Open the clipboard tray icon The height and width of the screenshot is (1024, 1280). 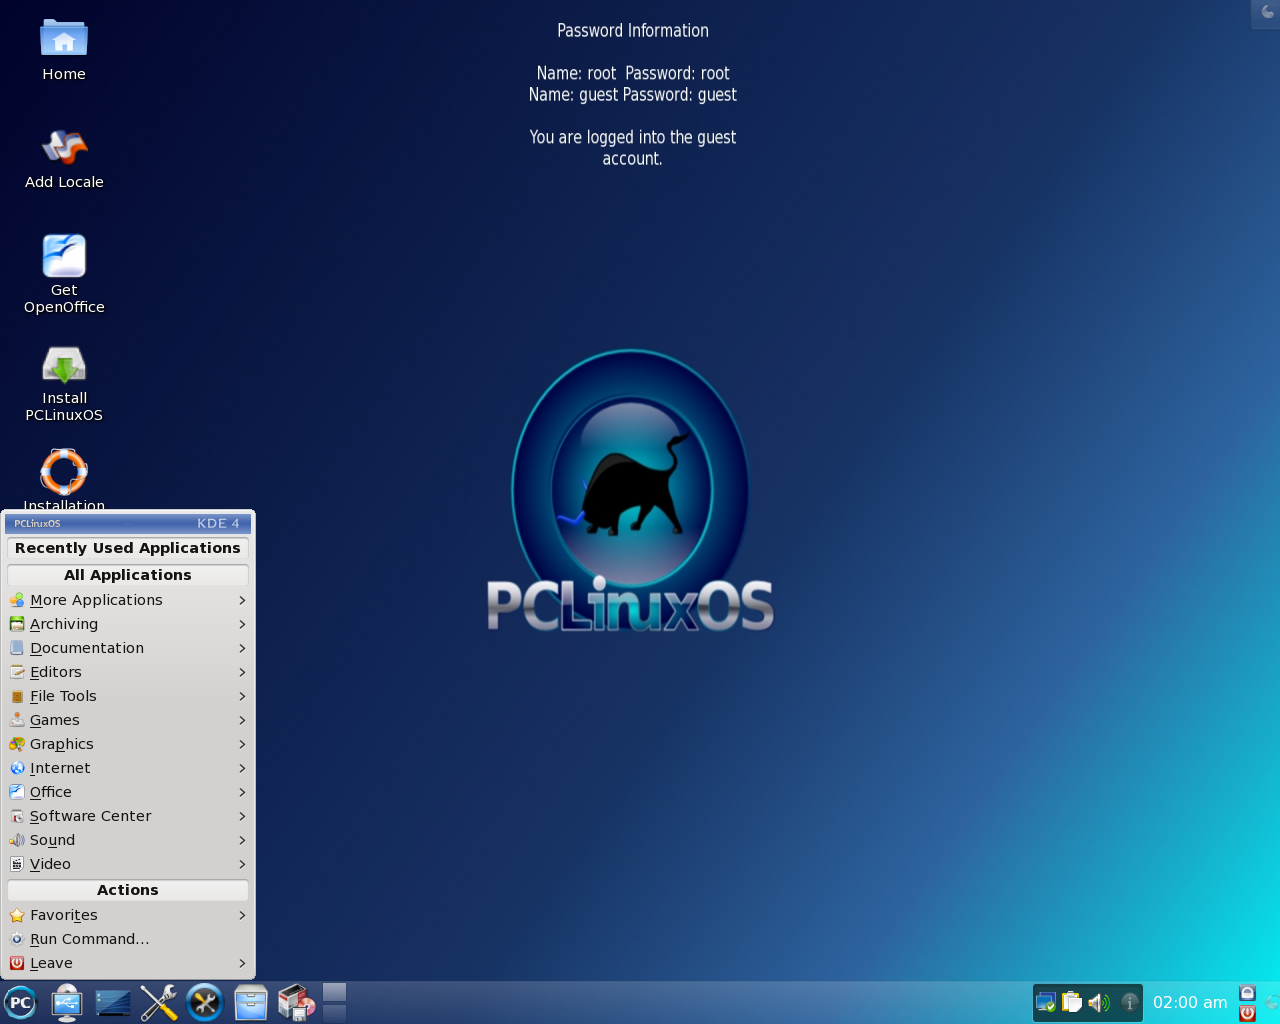1072,1002
